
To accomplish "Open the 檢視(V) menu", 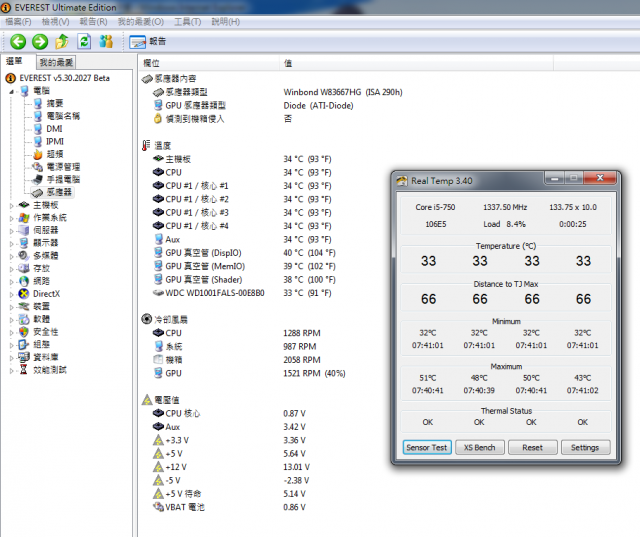I will [x=56, y=22].
